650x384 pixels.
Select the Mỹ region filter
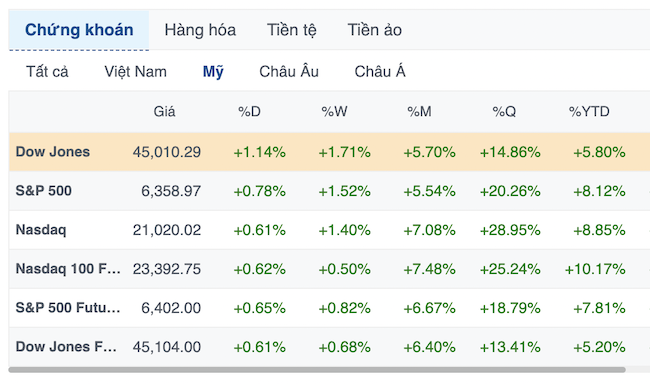pos(213,71)
